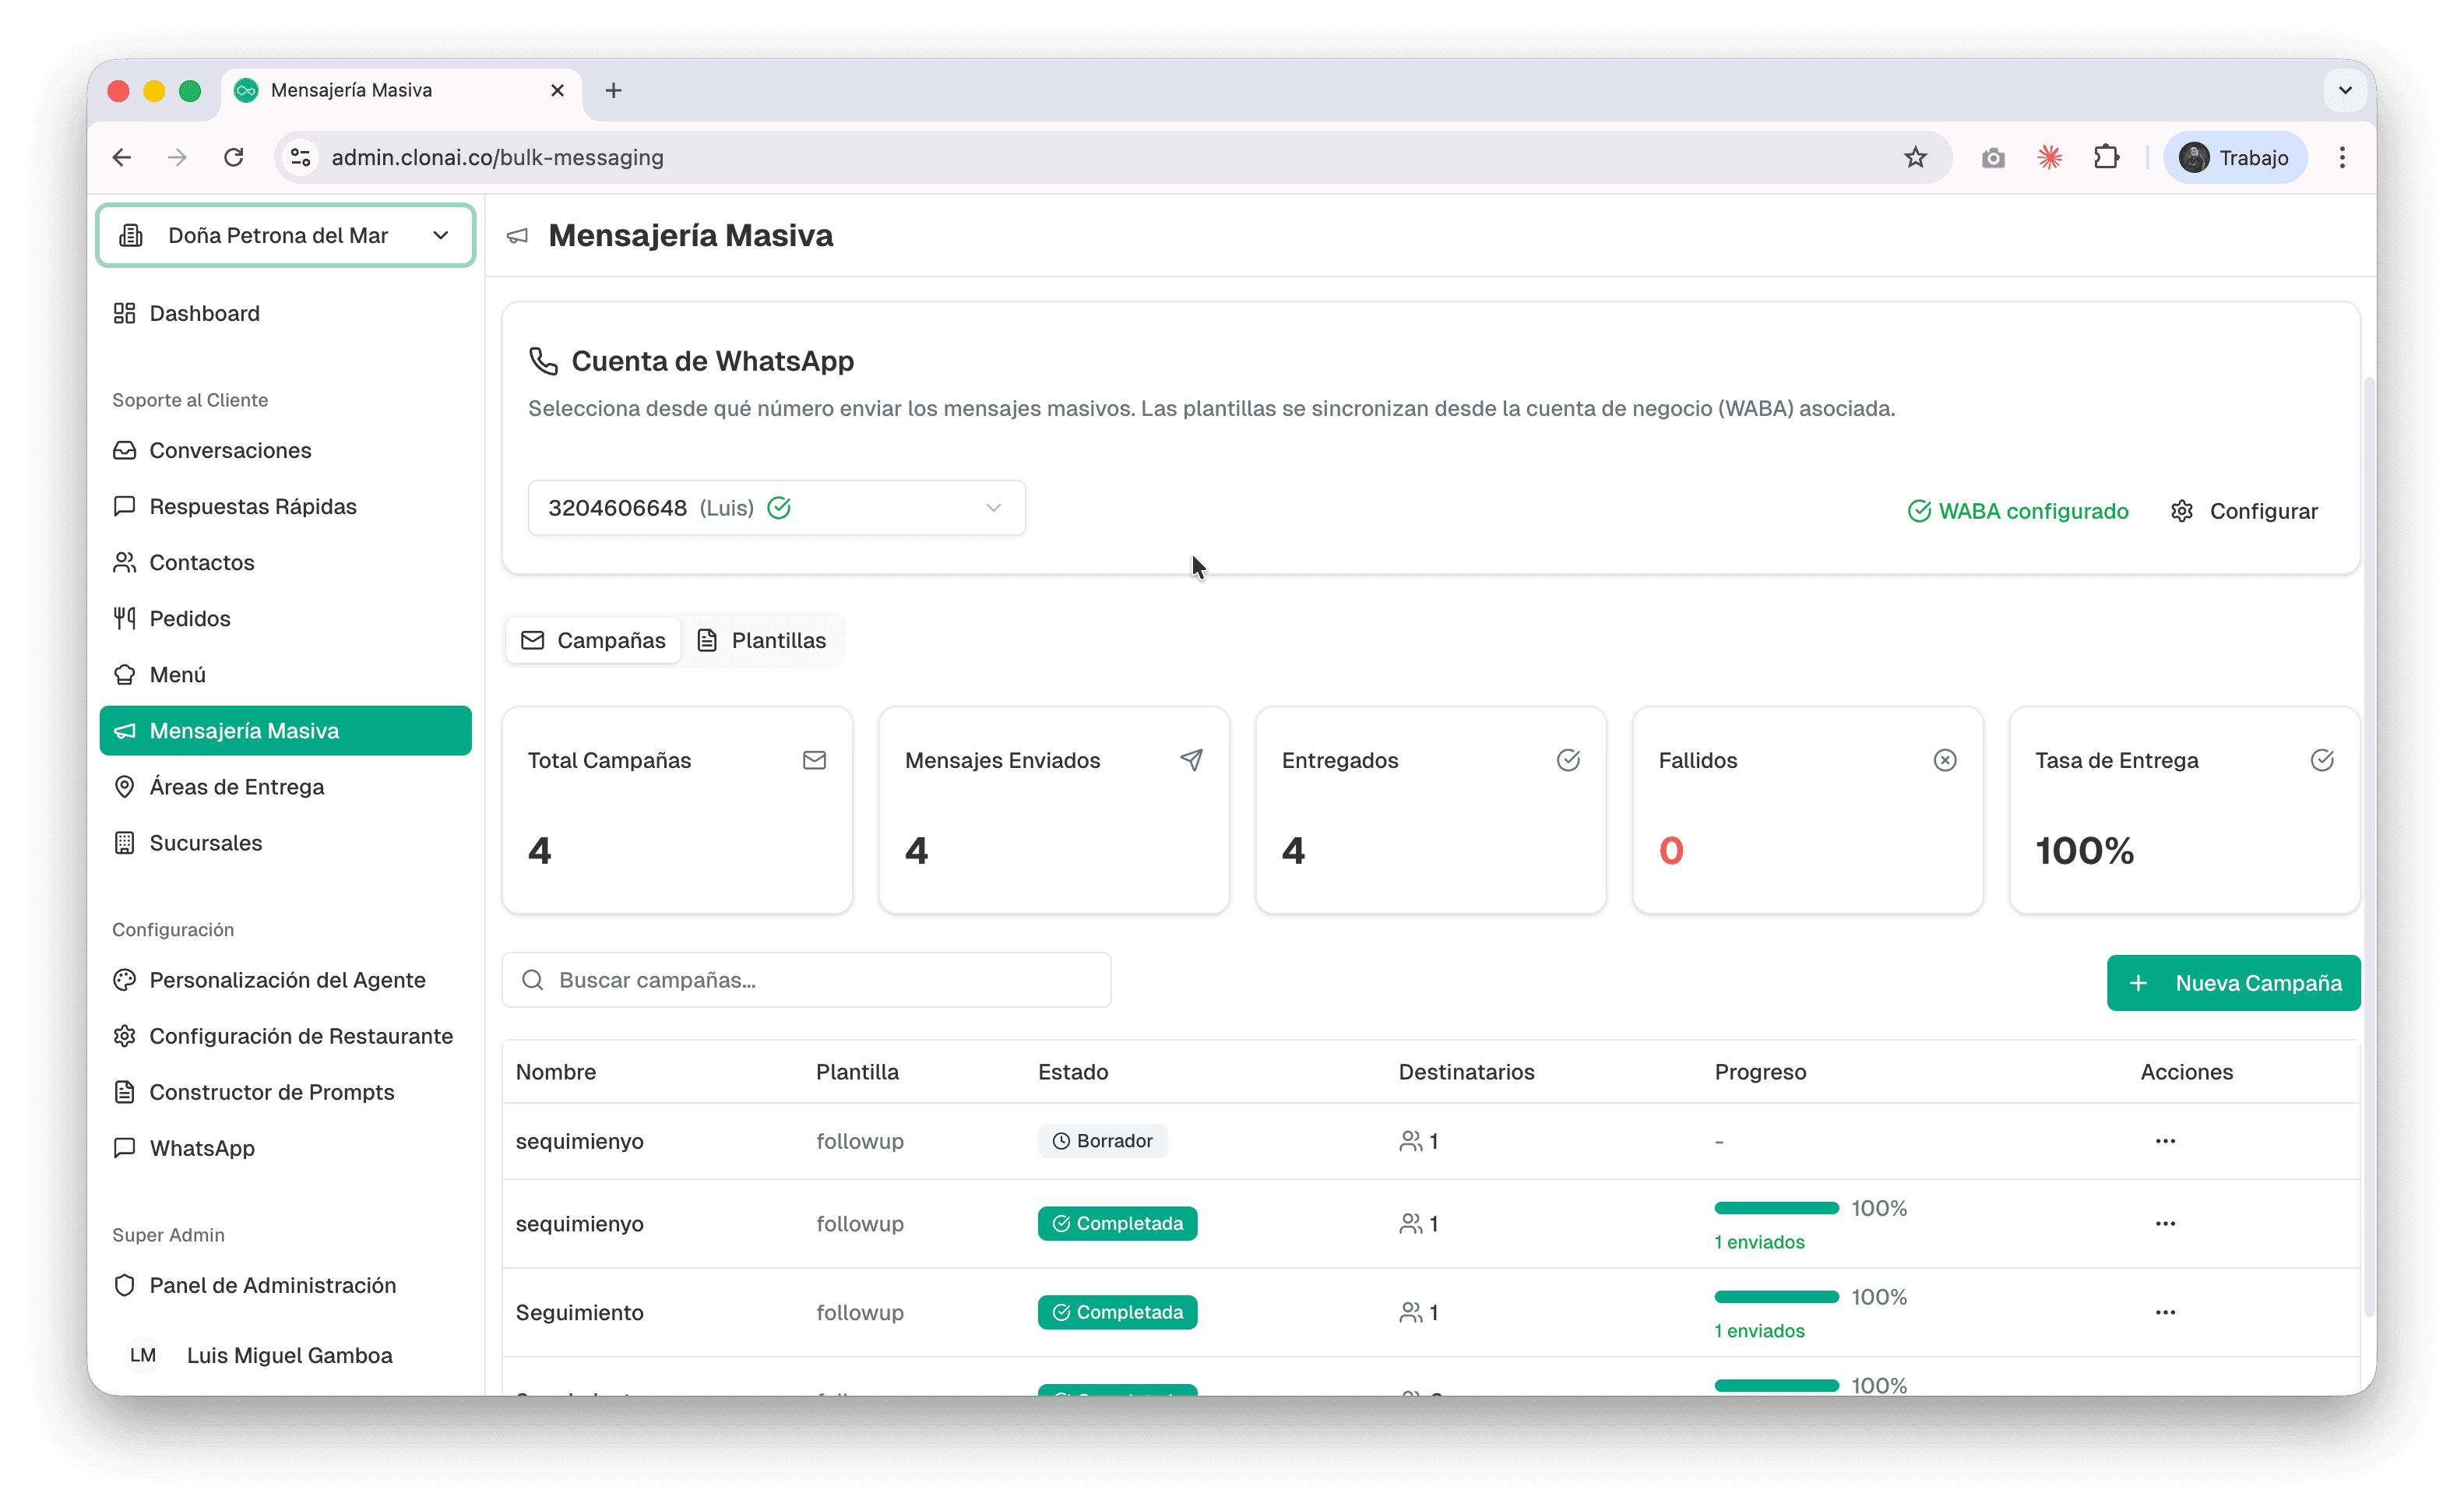This screenshot has width=2464, height=1511.
Task: Click the Progreso column header
Action: [1760, 1072]
